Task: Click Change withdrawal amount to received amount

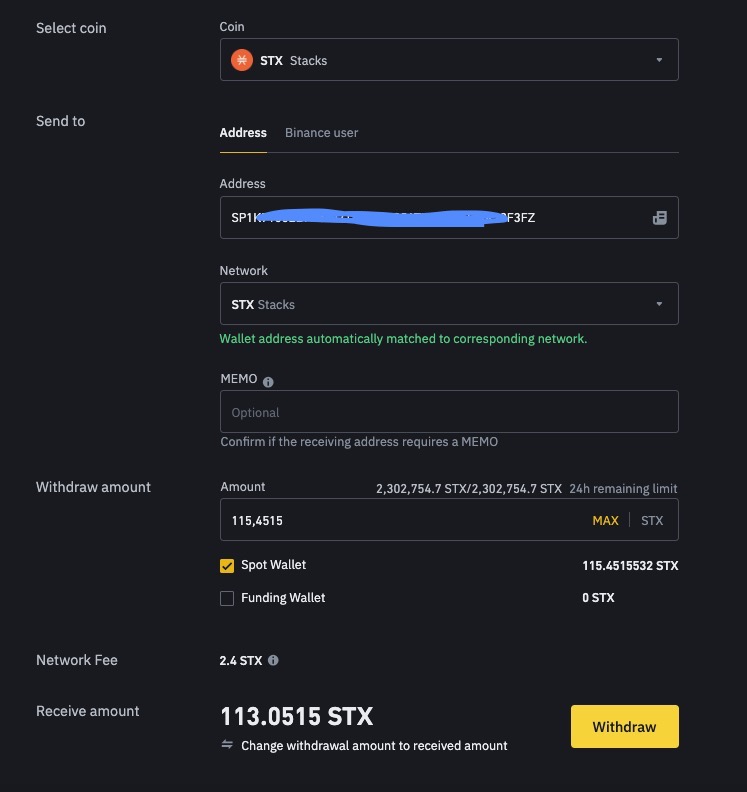Action: pos(374,746)
